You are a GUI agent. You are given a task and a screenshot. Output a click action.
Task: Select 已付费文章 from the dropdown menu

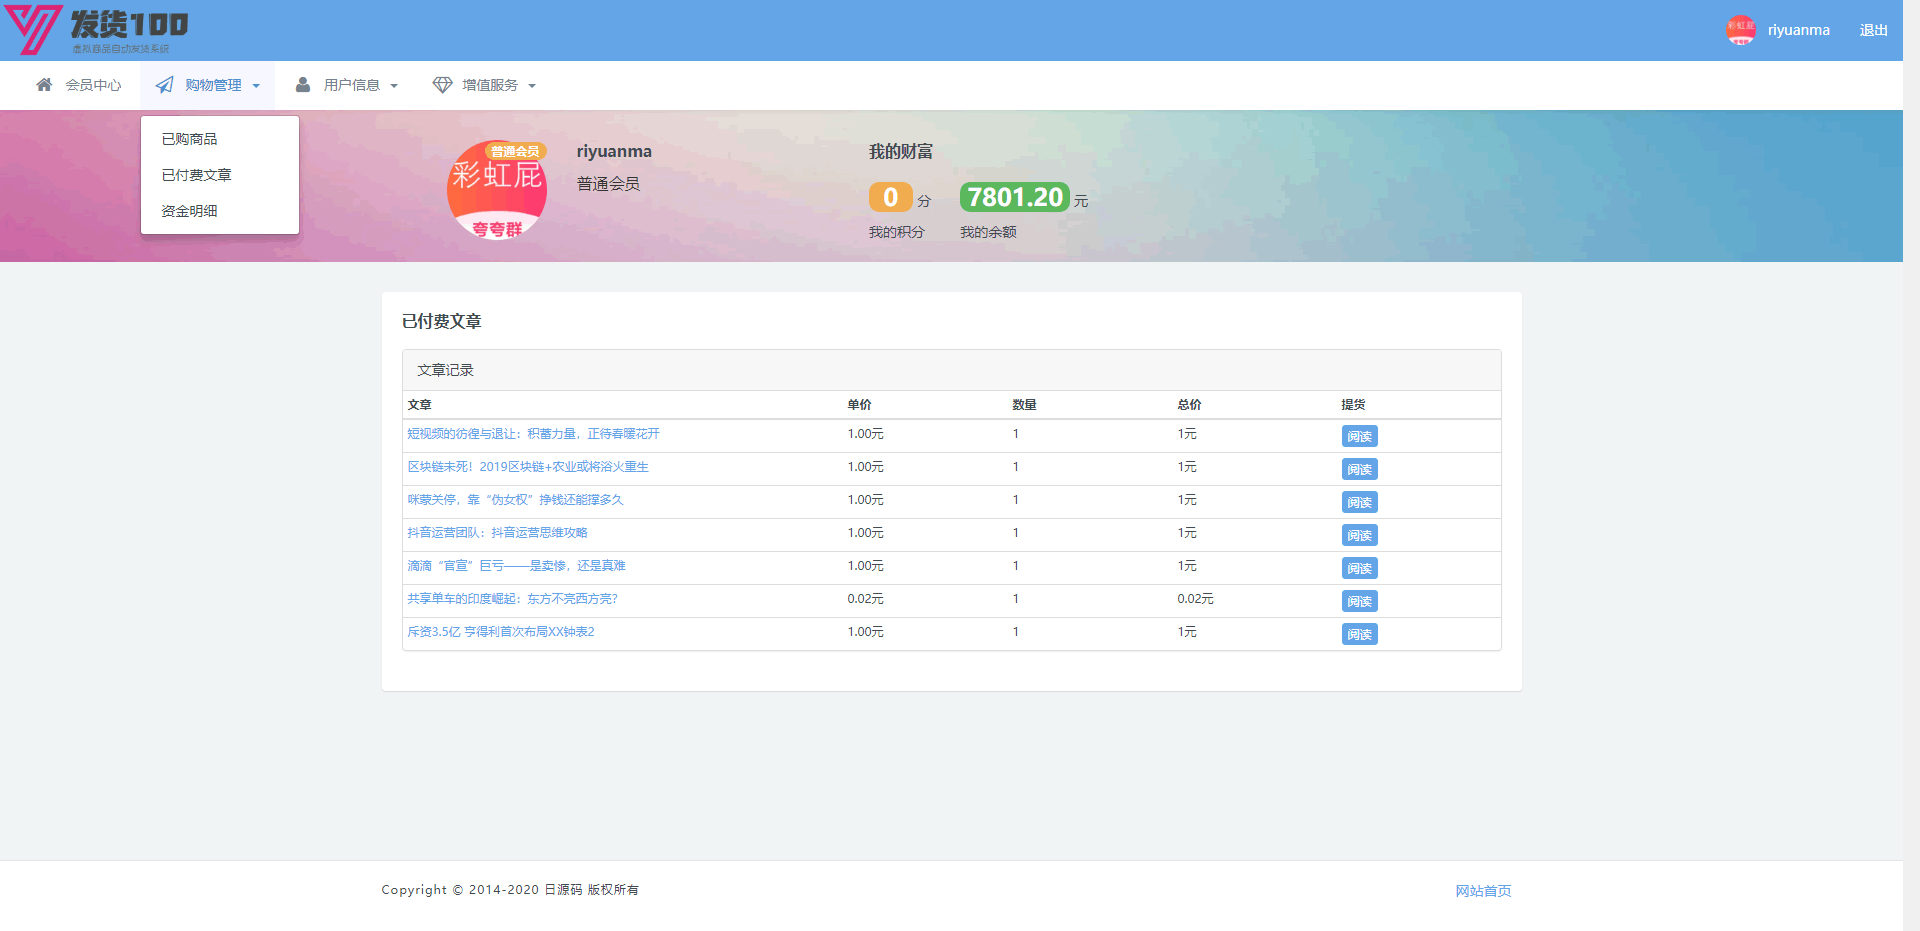(196, 175)
